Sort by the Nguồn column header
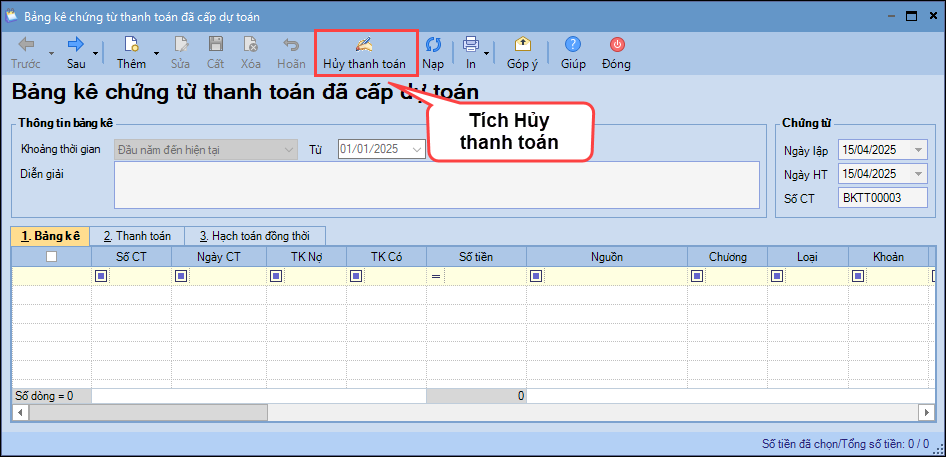This screenshot has width=946, height=457. 607,257
